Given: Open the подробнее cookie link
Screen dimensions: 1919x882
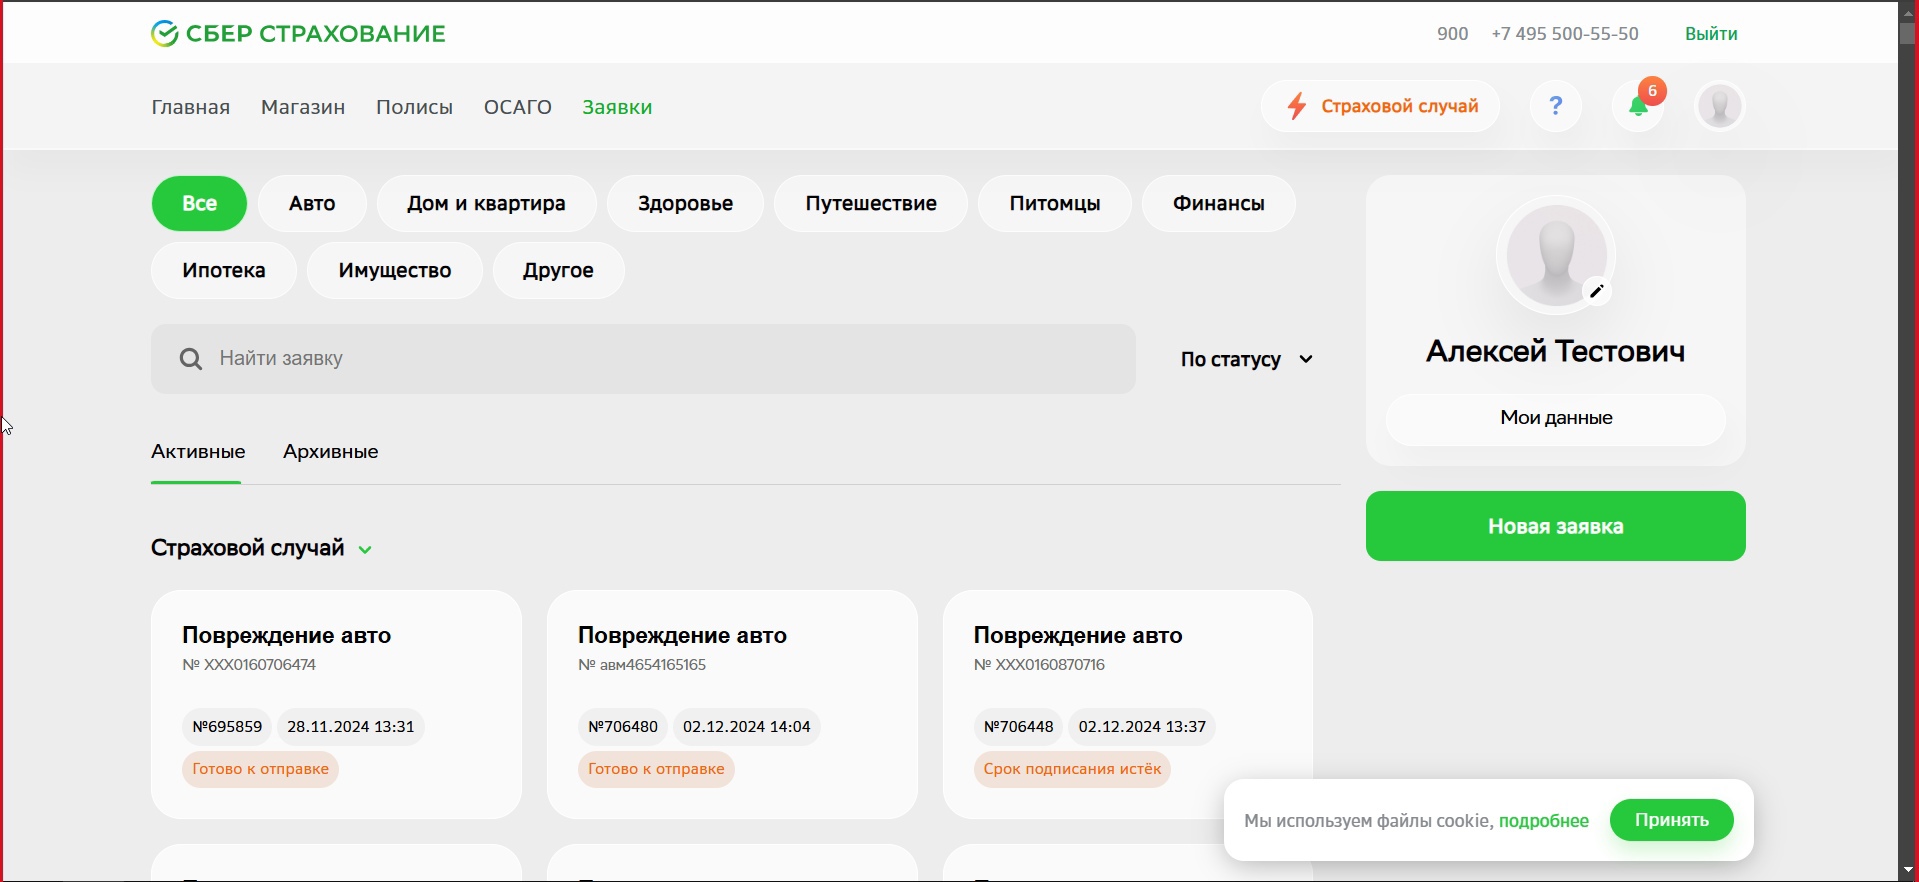Looking at the screenshot, I should point(1544,822).
